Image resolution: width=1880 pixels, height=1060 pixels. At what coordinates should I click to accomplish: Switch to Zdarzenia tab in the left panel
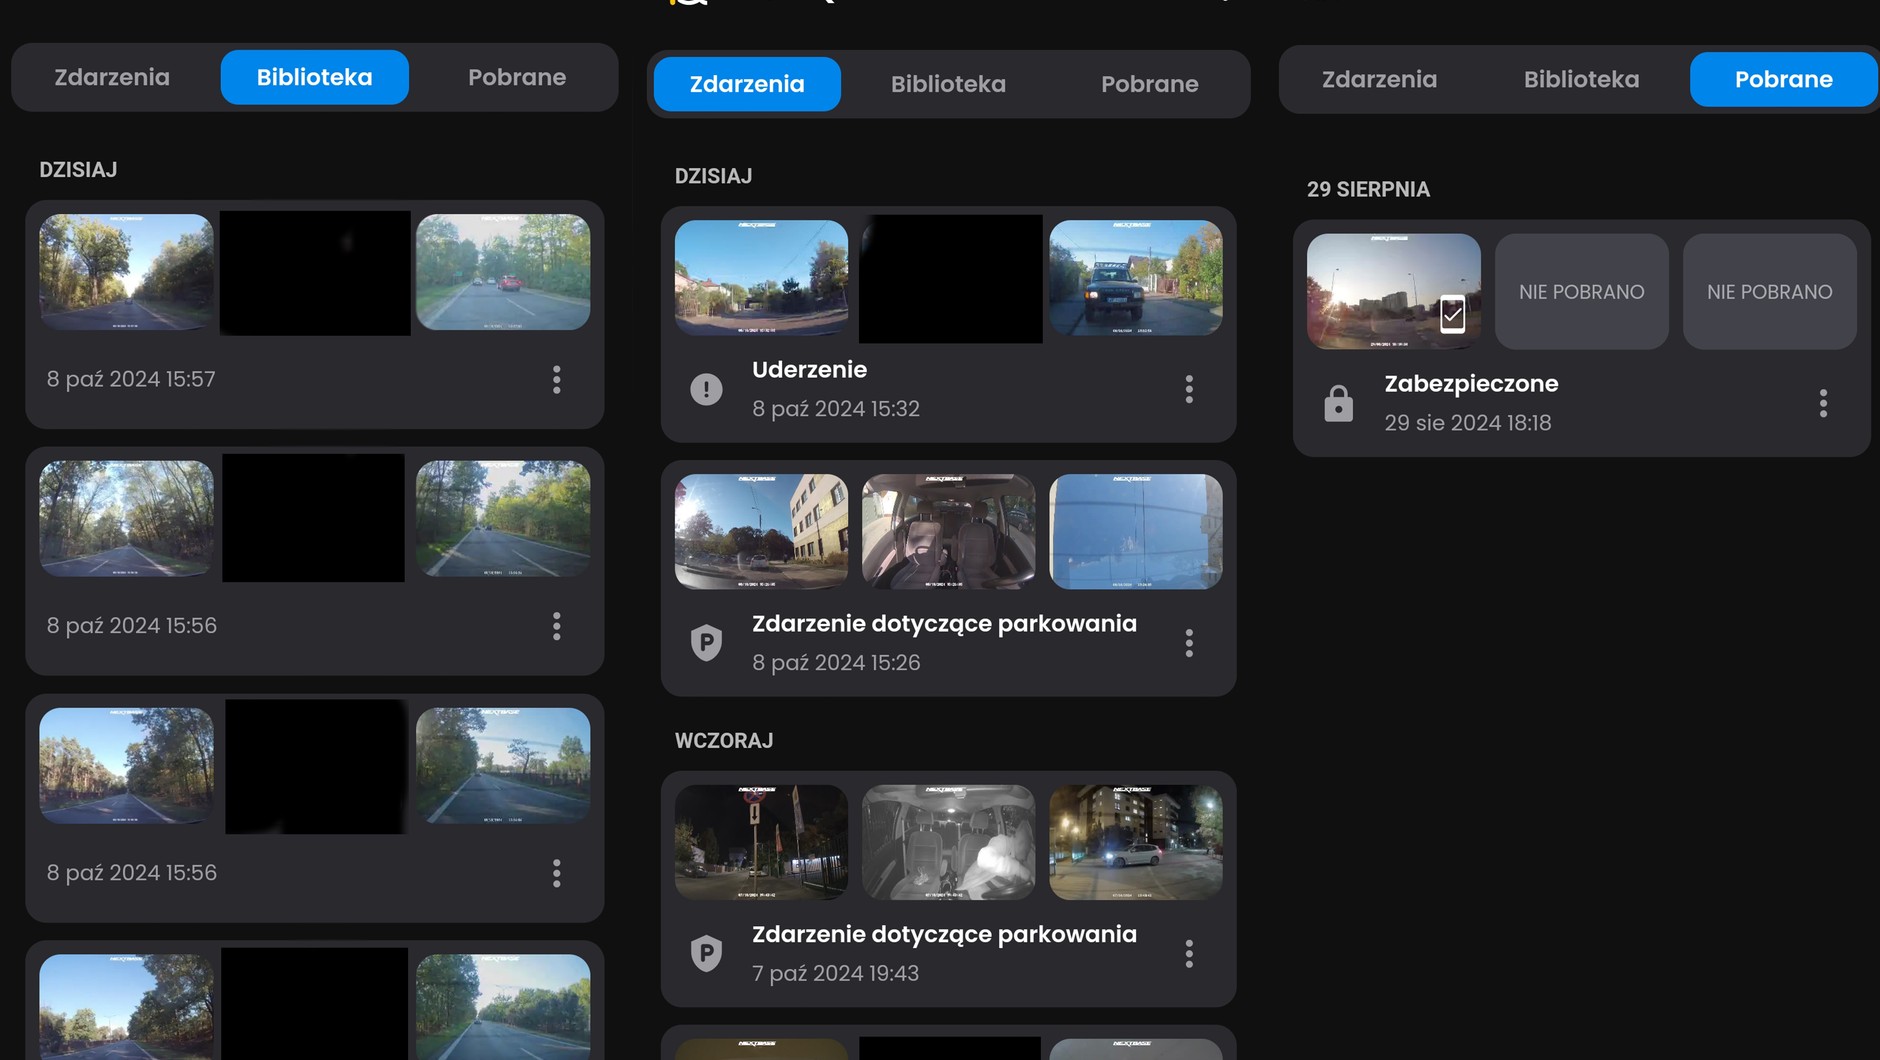pyautogui.click(x=112, y=77)
